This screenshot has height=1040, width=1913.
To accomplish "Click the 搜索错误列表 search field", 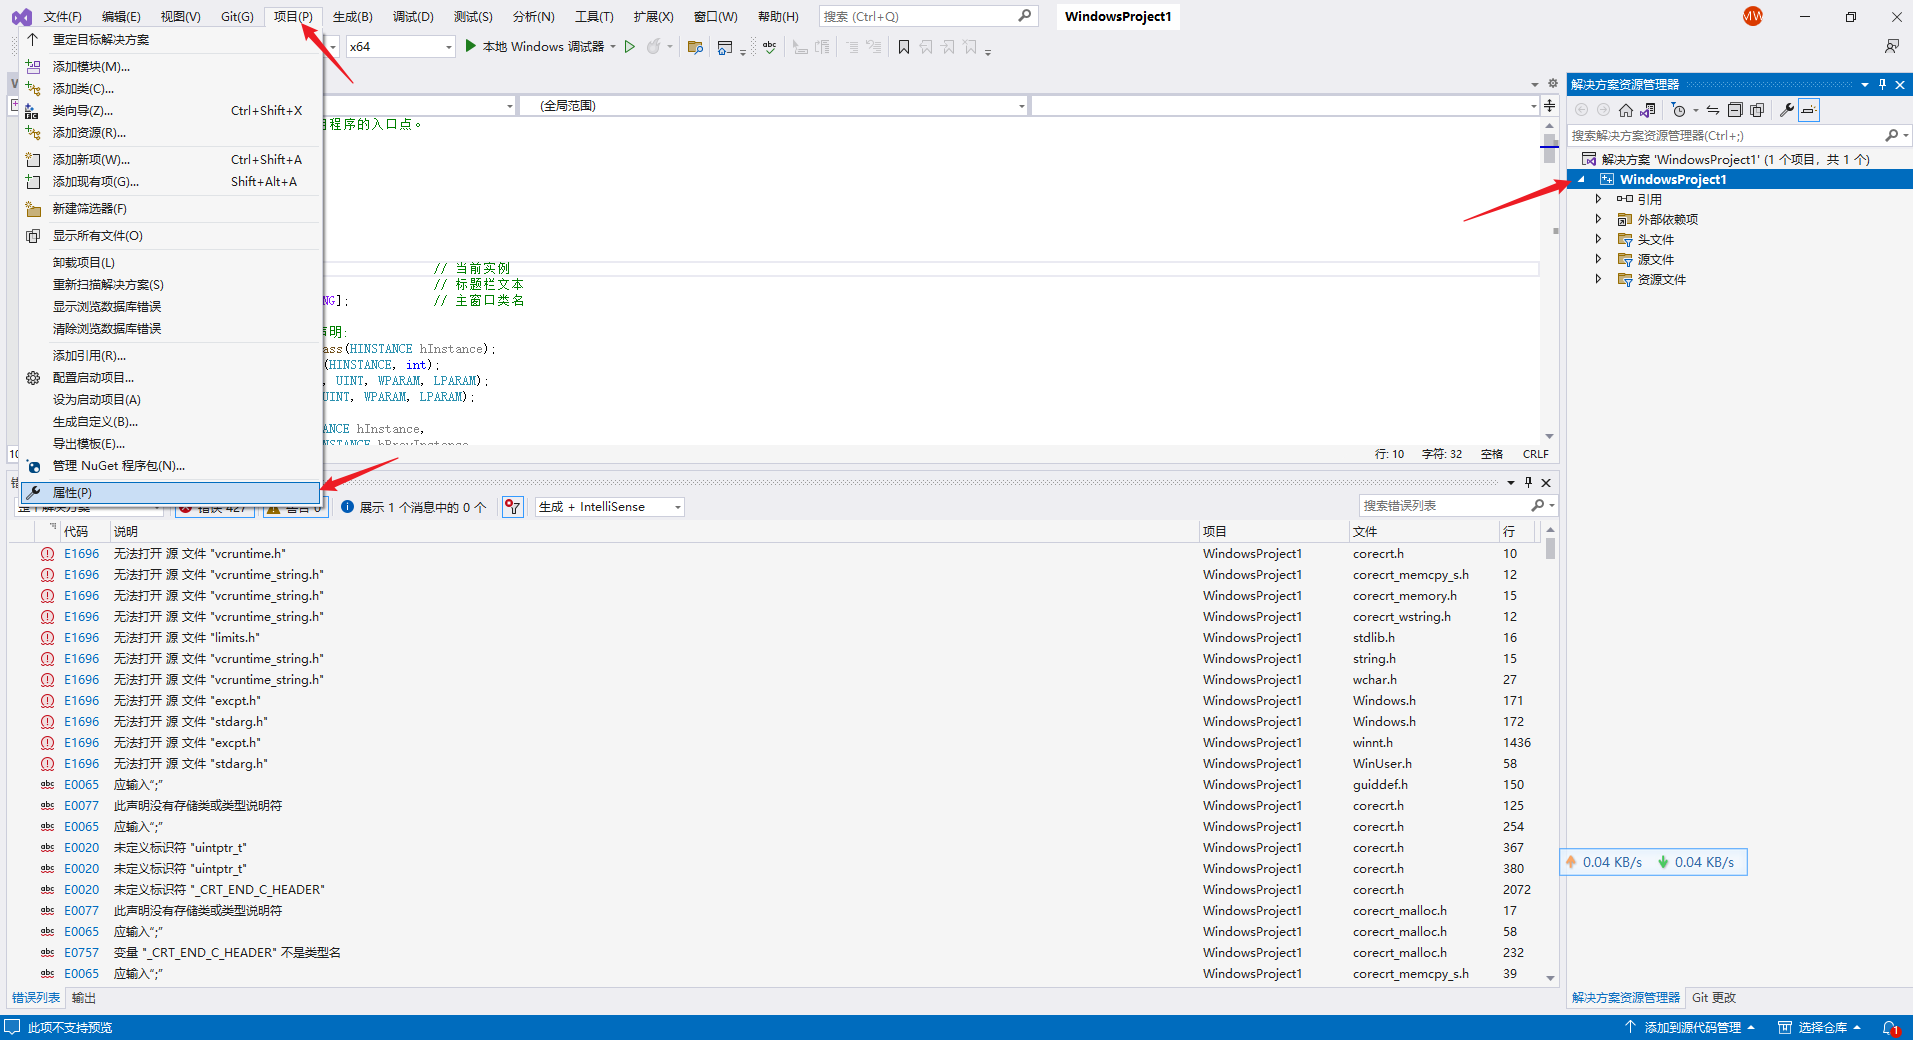I will [1445, 506].
